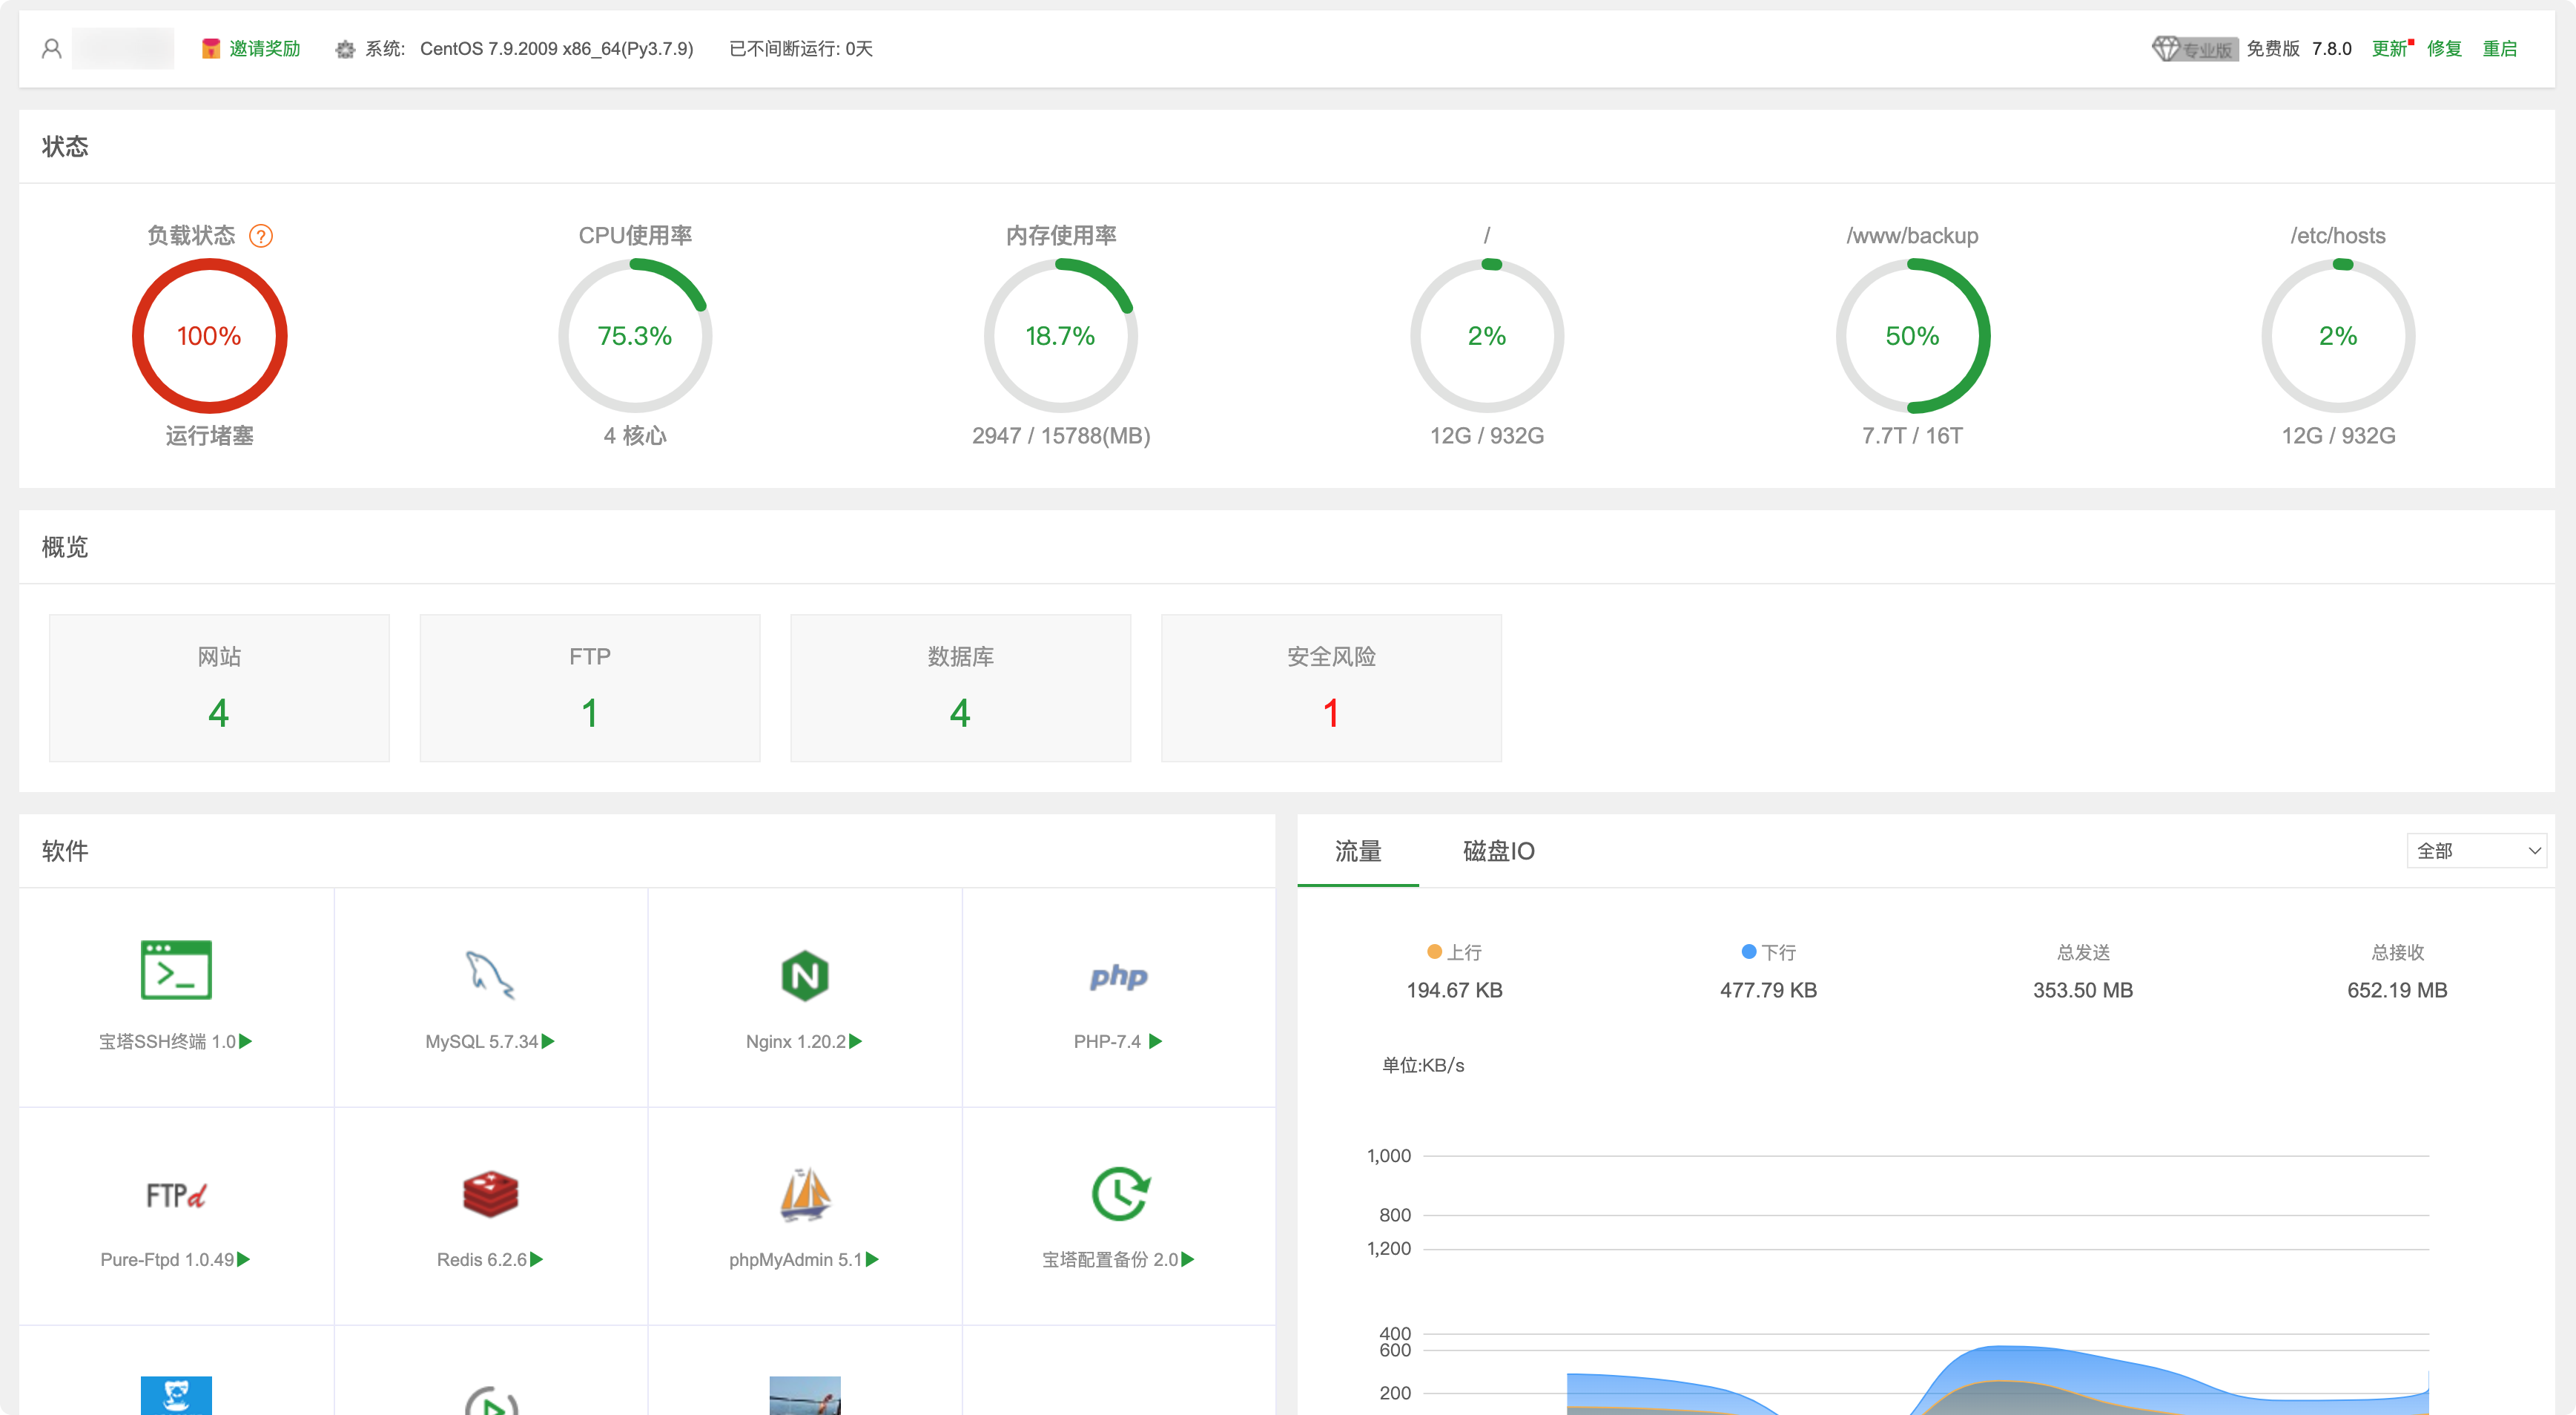The width and height of the screenshot is (2576, 1415).
Task: Open the 安全风险 overview card
Action: (1331, 688)
